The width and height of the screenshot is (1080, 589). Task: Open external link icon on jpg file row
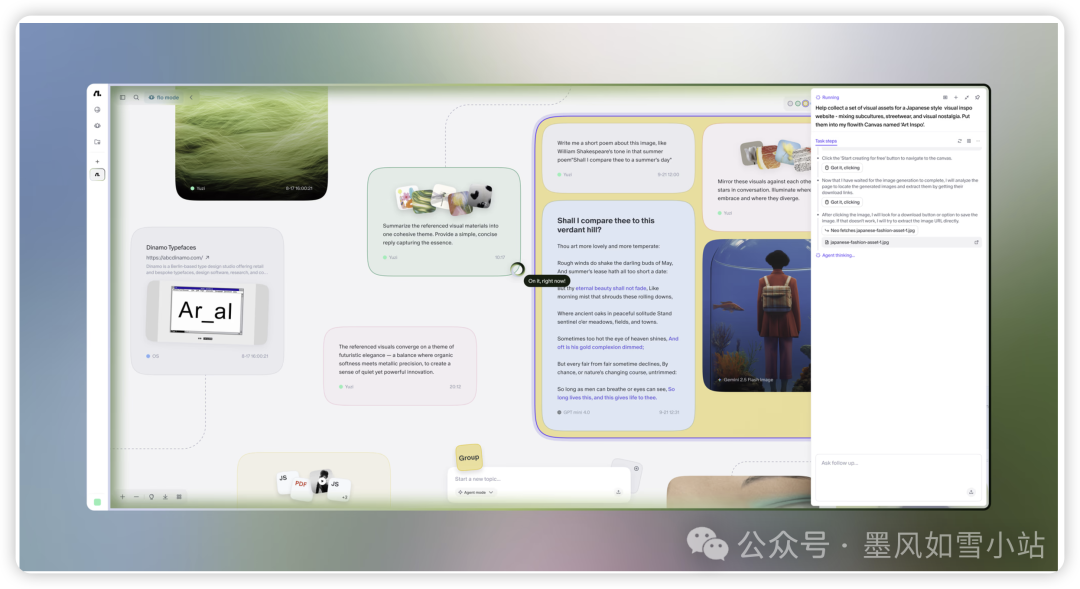[976, 242]
